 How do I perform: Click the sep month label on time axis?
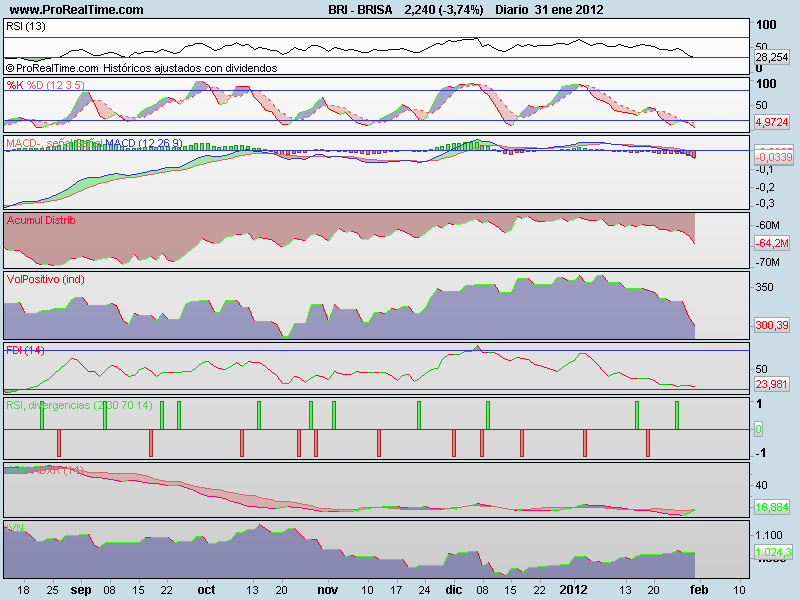click(81, 590)
